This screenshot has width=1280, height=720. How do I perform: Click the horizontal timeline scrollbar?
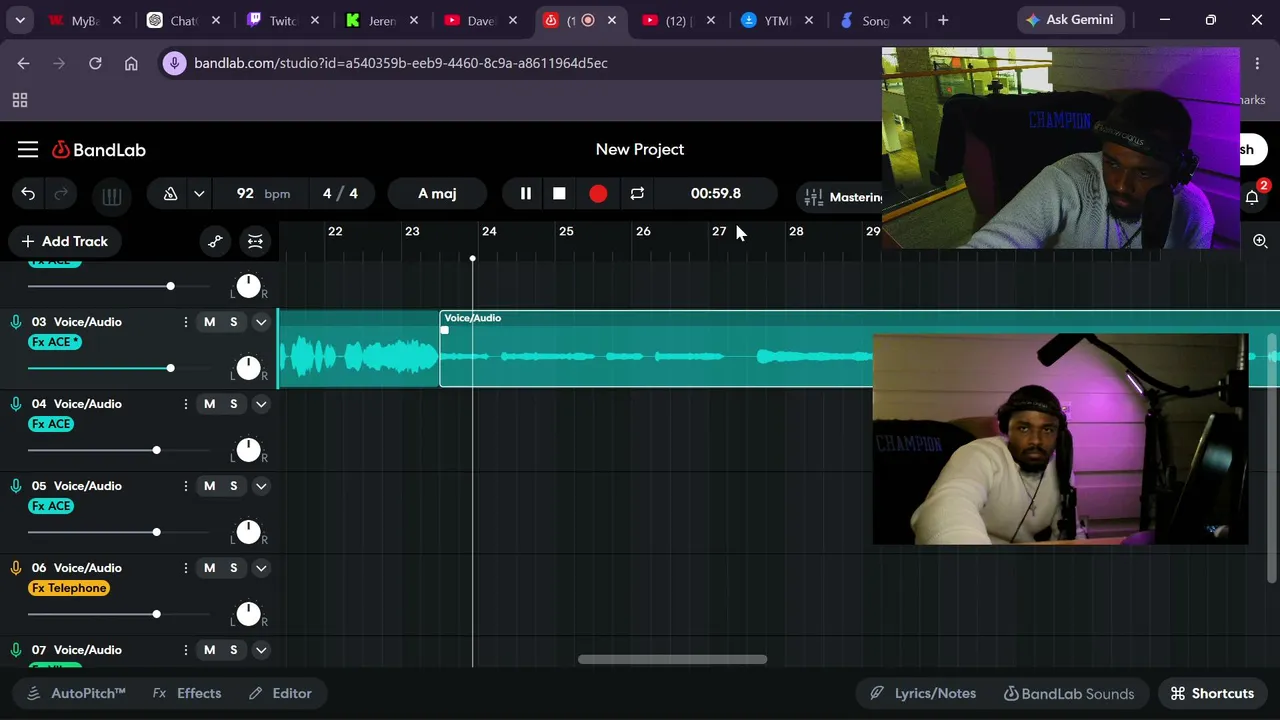(x=673, y=659)
